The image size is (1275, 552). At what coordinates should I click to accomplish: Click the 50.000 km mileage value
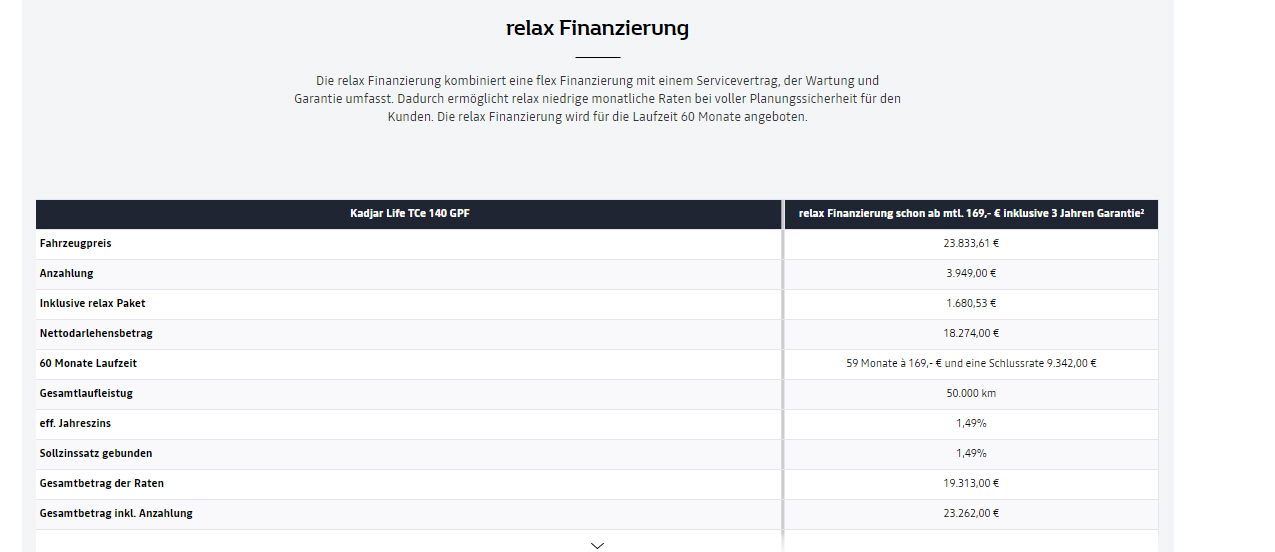[x=971, y=393]
